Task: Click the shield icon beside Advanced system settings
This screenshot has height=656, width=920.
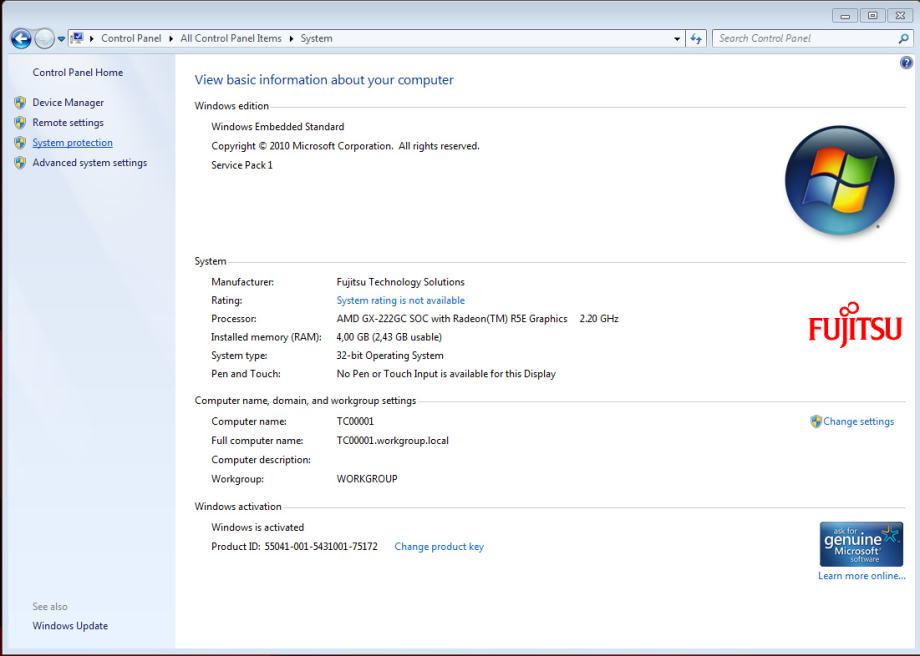Action: click(19, 163)
